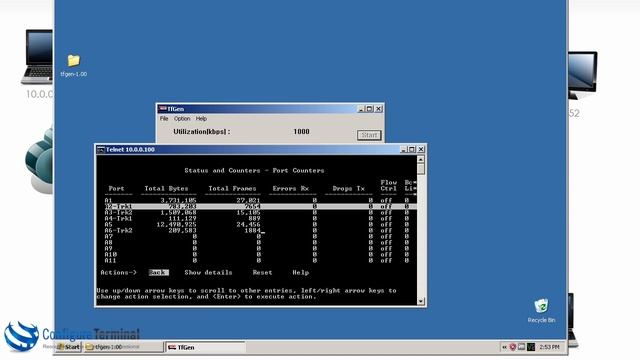Select Back action in Telnet window
The width and height of the screenshot is (640, 360).
[x=158, y=273]
